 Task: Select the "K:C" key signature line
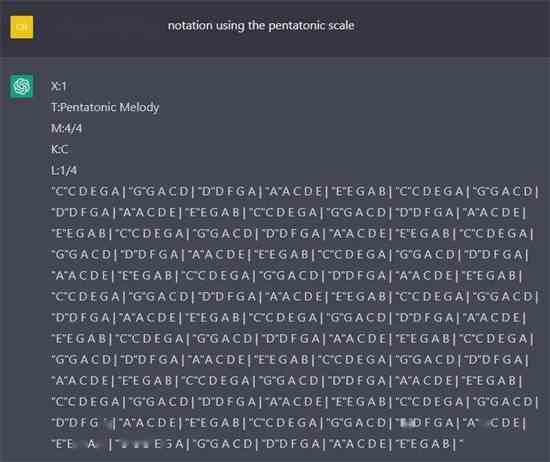pos(59,149)
